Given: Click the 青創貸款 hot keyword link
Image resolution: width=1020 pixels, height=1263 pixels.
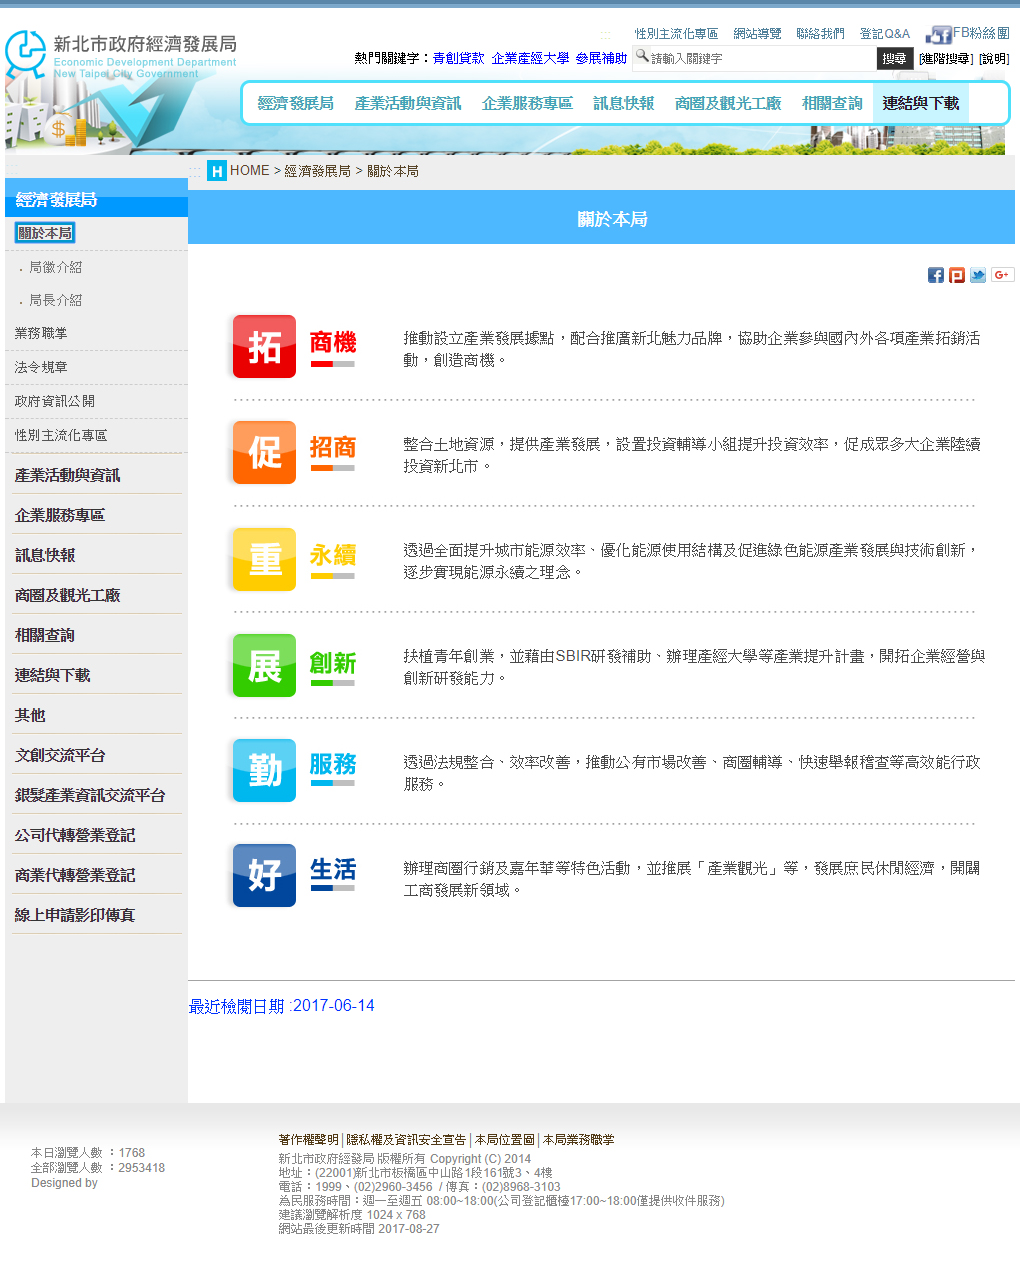Looking at the screenshot, I should coord(458,58).
